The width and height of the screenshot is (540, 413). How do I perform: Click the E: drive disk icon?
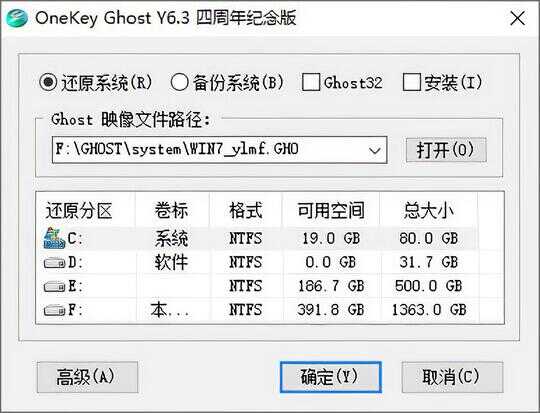[54, 287]
